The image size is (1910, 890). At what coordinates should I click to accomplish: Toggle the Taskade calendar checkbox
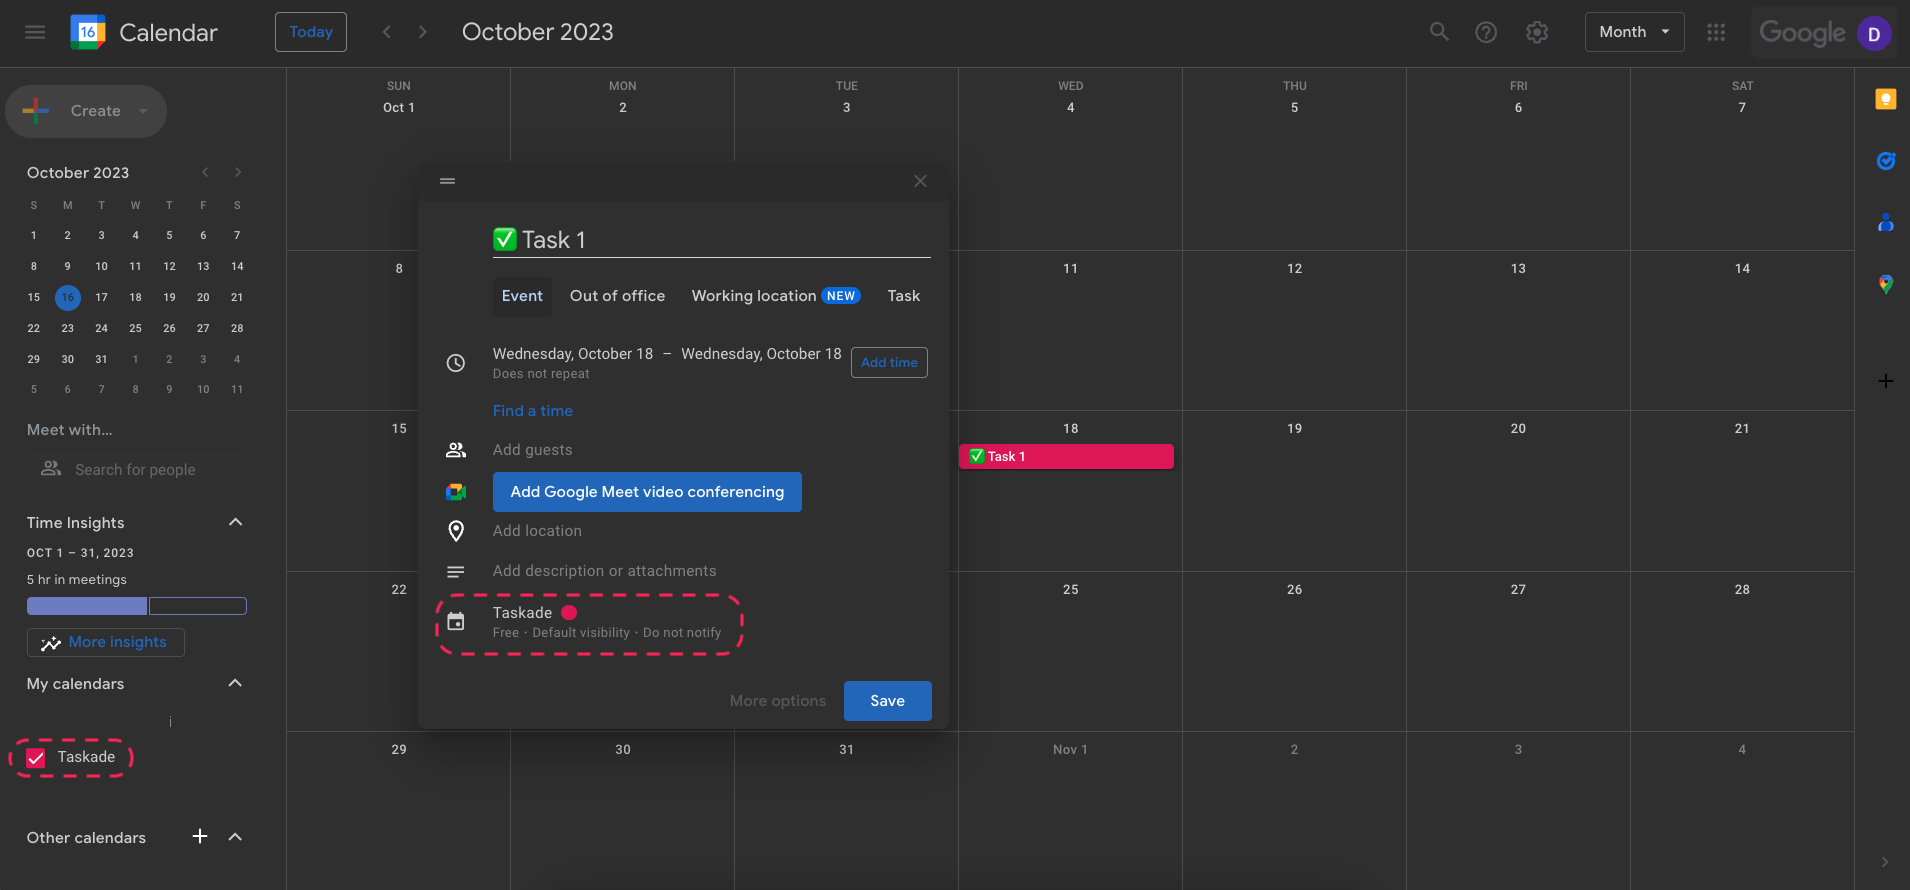click(36, 758)
